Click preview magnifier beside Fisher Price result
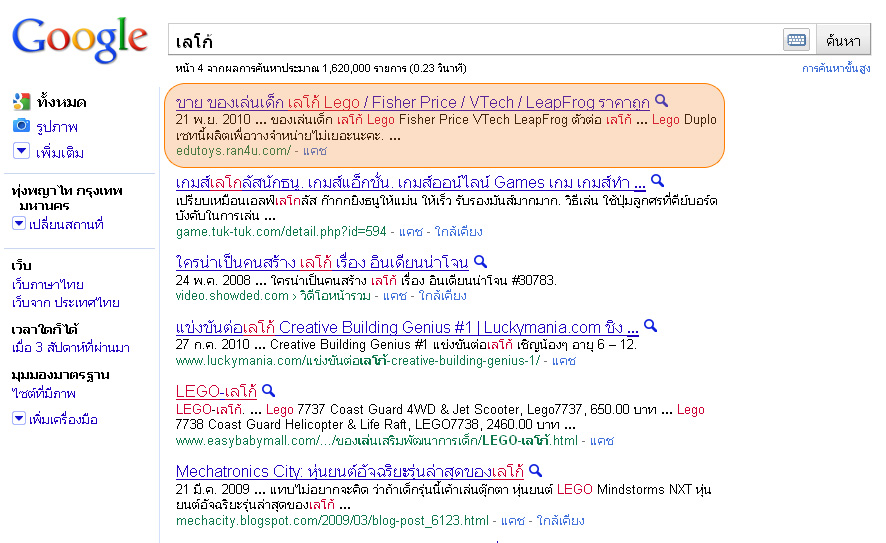Viewport: 886px width, 543px height. tap(662, 101)
